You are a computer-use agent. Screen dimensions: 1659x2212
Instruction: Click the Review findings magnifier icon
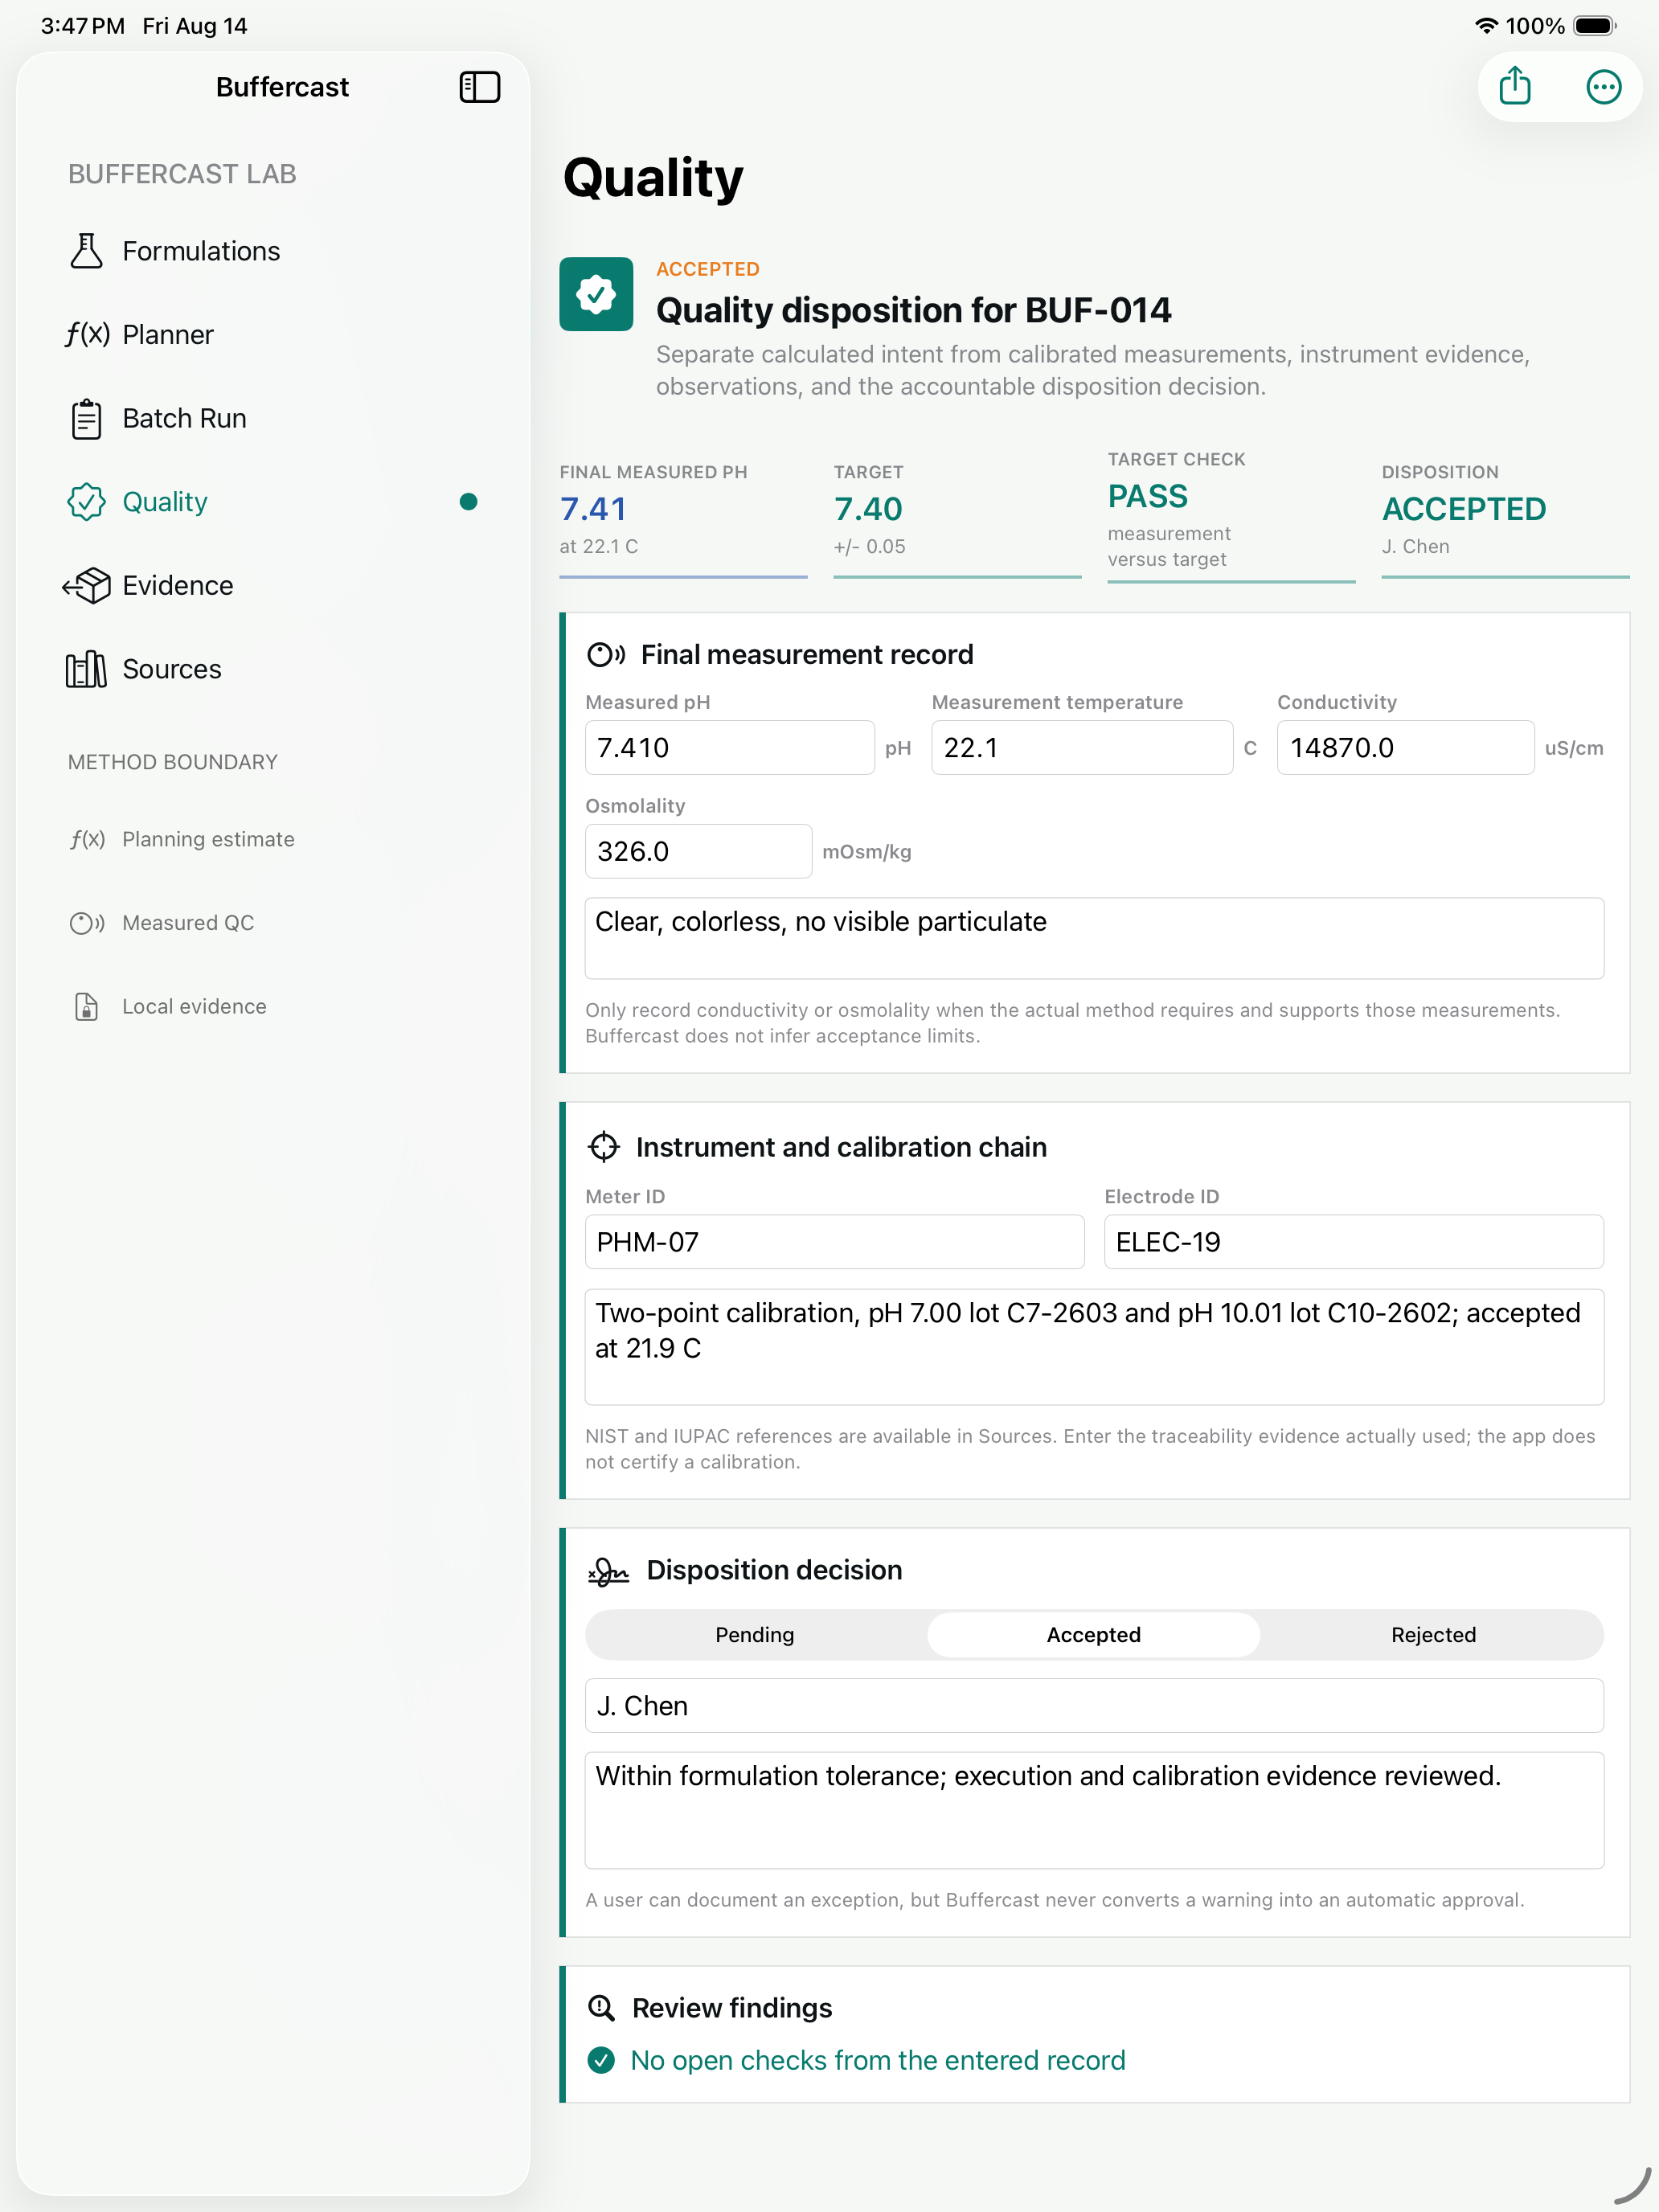tap(601, 2007)
